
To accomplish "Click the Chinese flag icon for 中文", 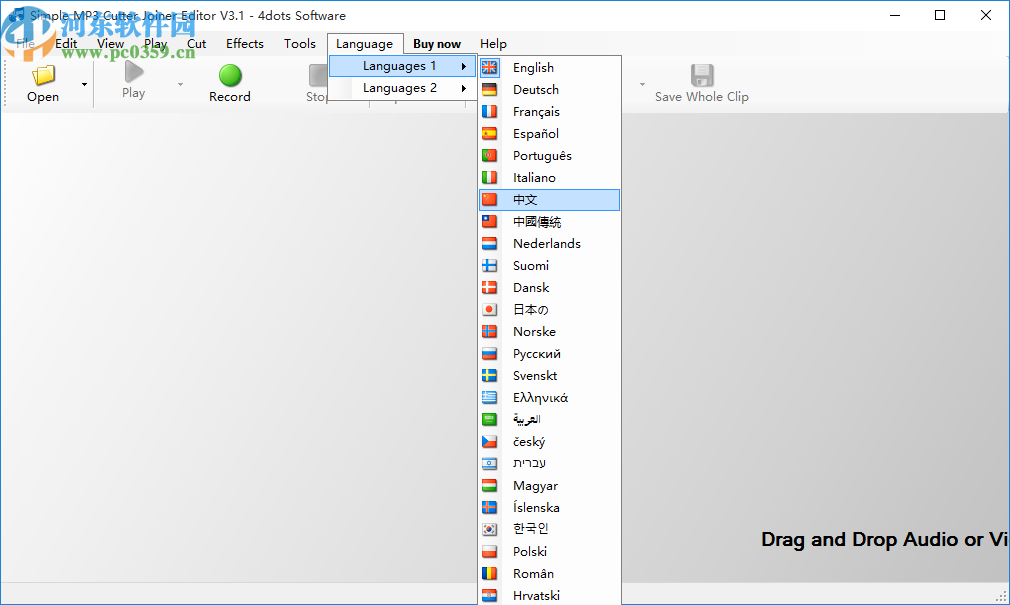I will [x=490, y=199].
